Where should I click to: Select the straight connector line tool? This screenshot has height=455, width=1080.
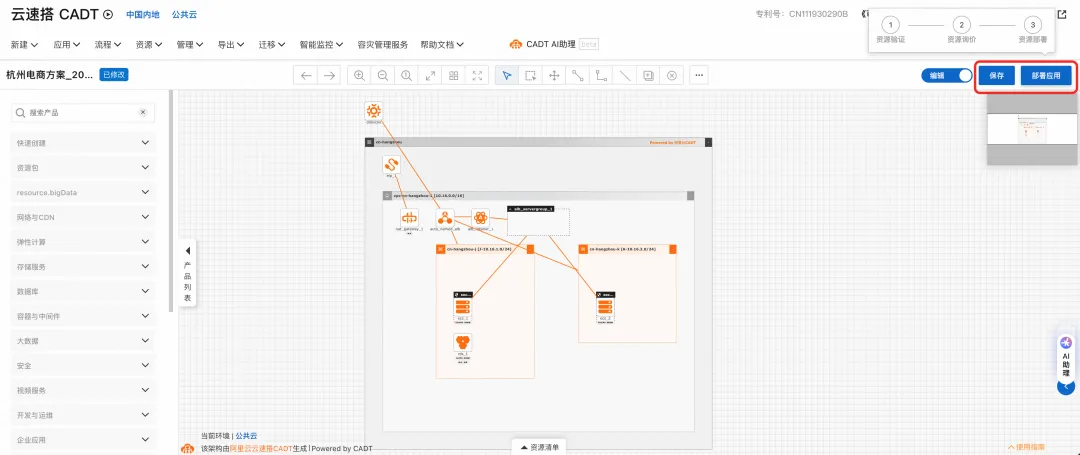[x=577, y=76]
